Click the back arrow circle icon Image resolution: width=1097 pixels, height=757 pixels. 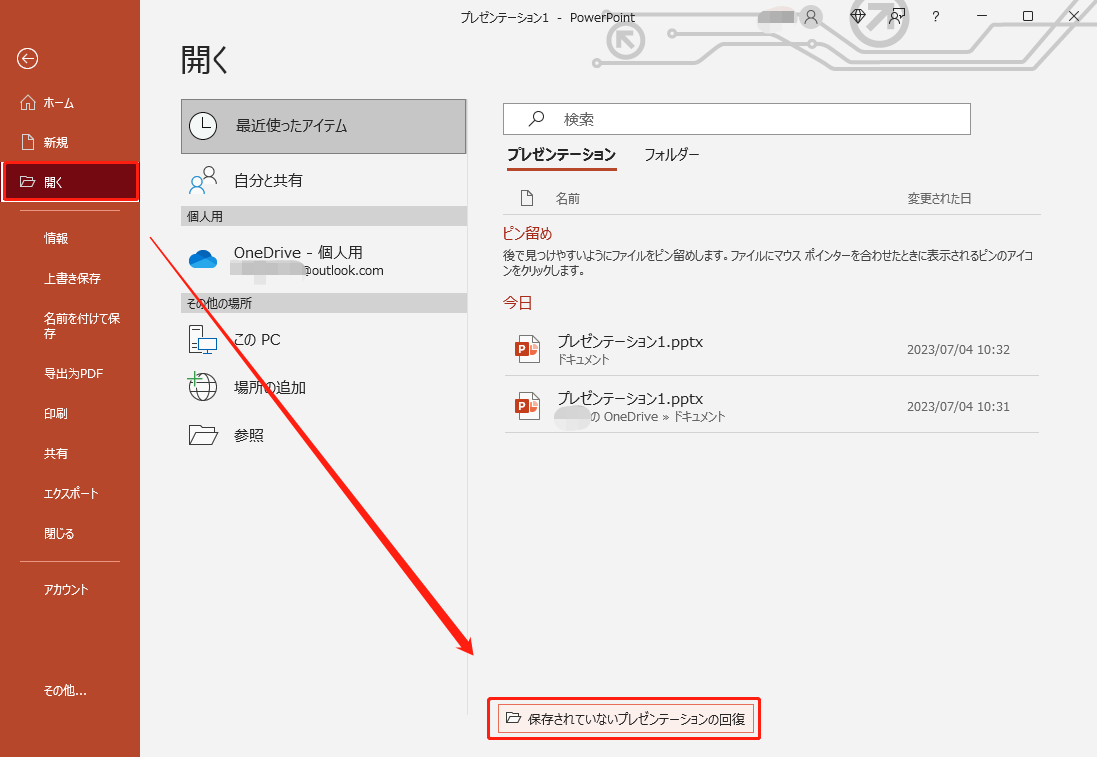click(27, 59)
